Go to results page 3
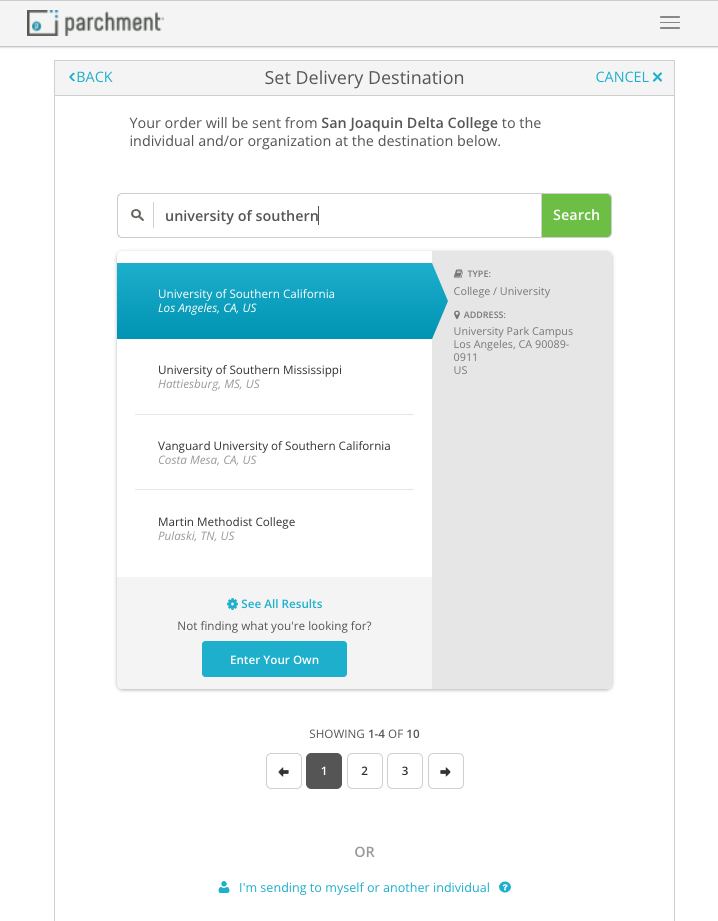 [404, 770]
